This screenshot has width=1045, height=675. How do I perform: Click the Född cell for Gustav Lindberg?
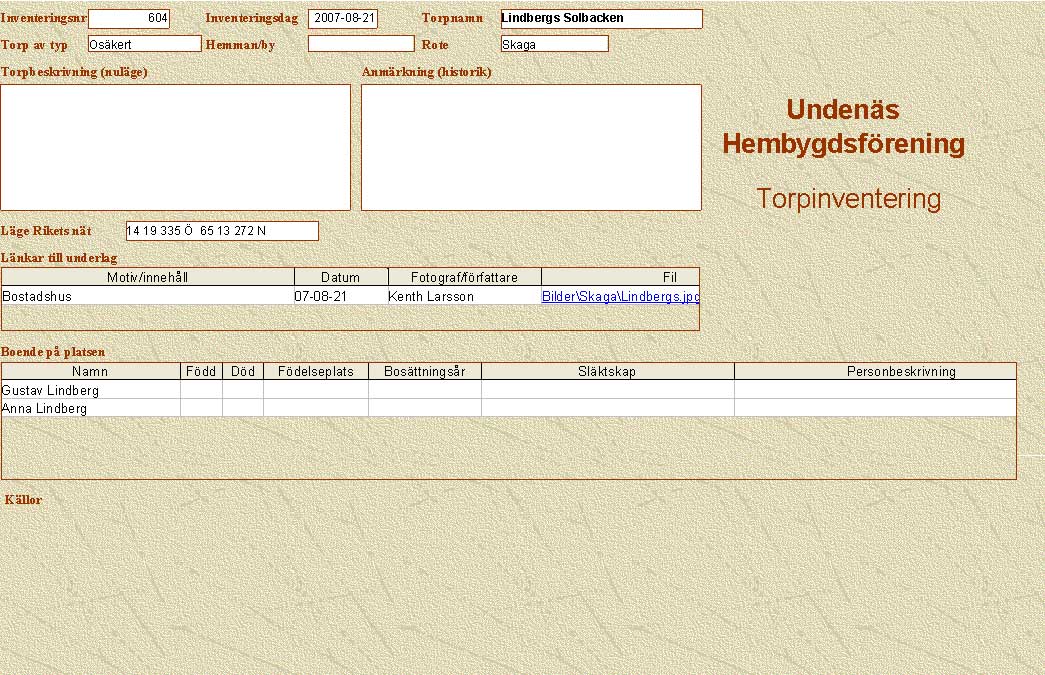coord(201,390)
